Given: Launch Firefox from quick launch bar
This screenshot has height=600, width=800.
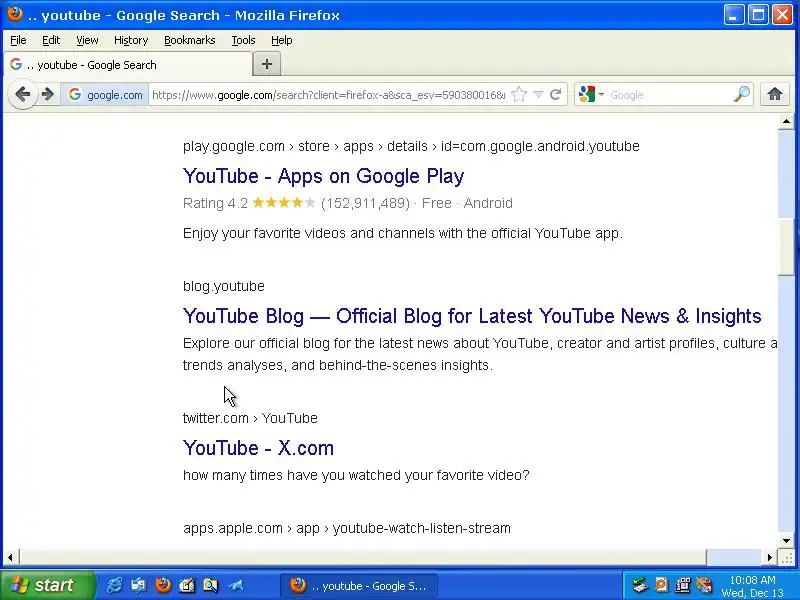Looking at the screenshot, I should tap(163, 585).
